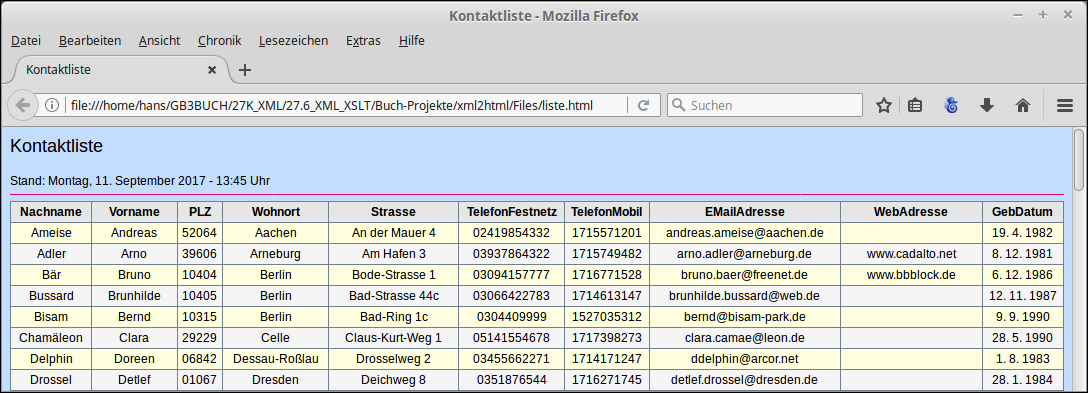
Task: Open the site information icon in address bar
Action: point(51,106)
